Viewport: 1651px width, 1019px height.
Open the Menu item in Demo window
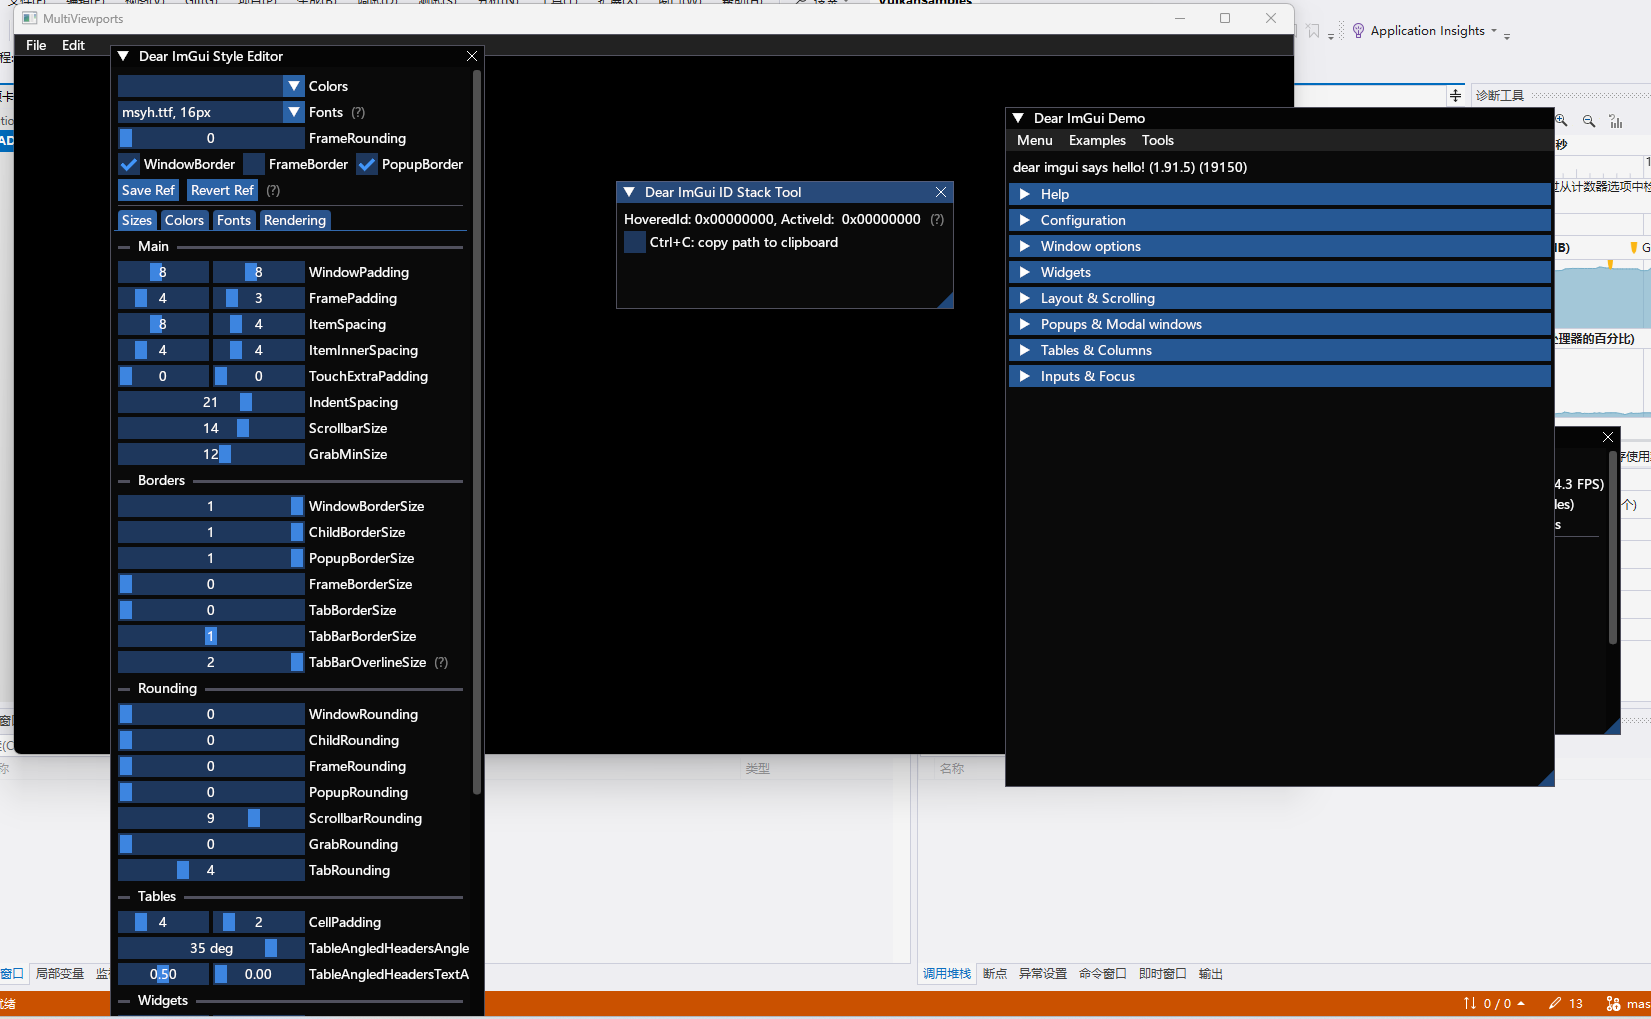[1035, 141]
